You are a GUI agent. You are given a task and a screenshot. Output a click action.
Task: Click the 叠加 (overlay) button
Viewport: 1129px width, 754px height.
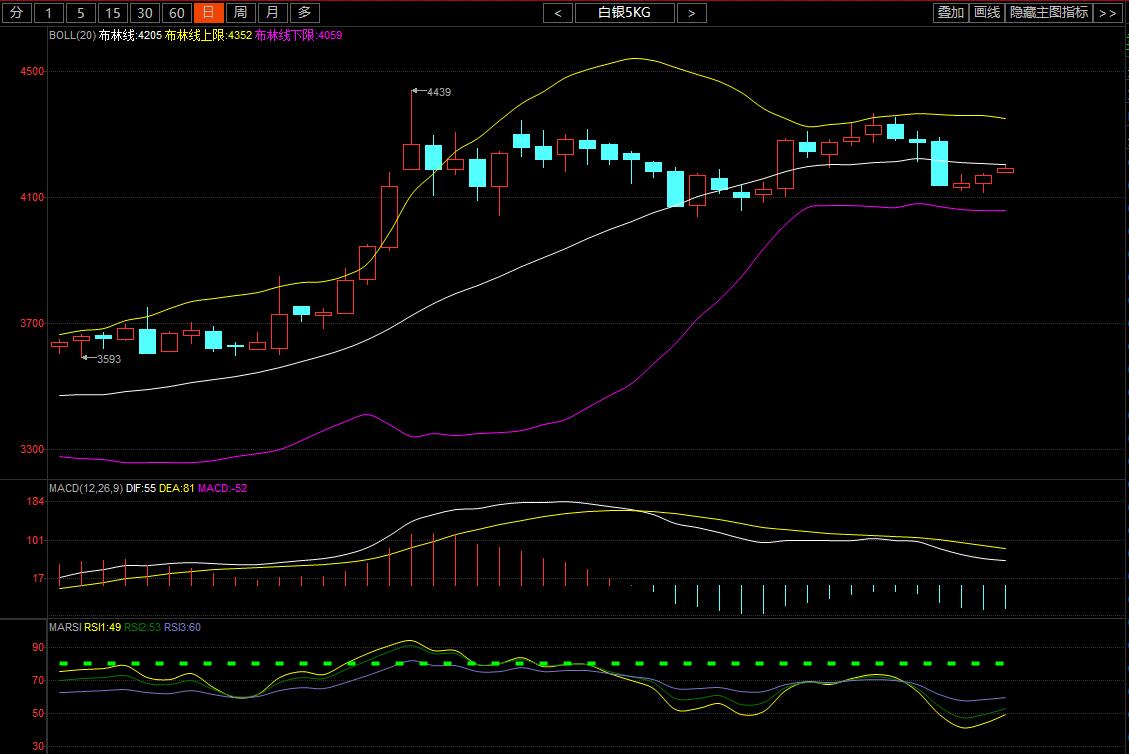[x=950, y=13]
